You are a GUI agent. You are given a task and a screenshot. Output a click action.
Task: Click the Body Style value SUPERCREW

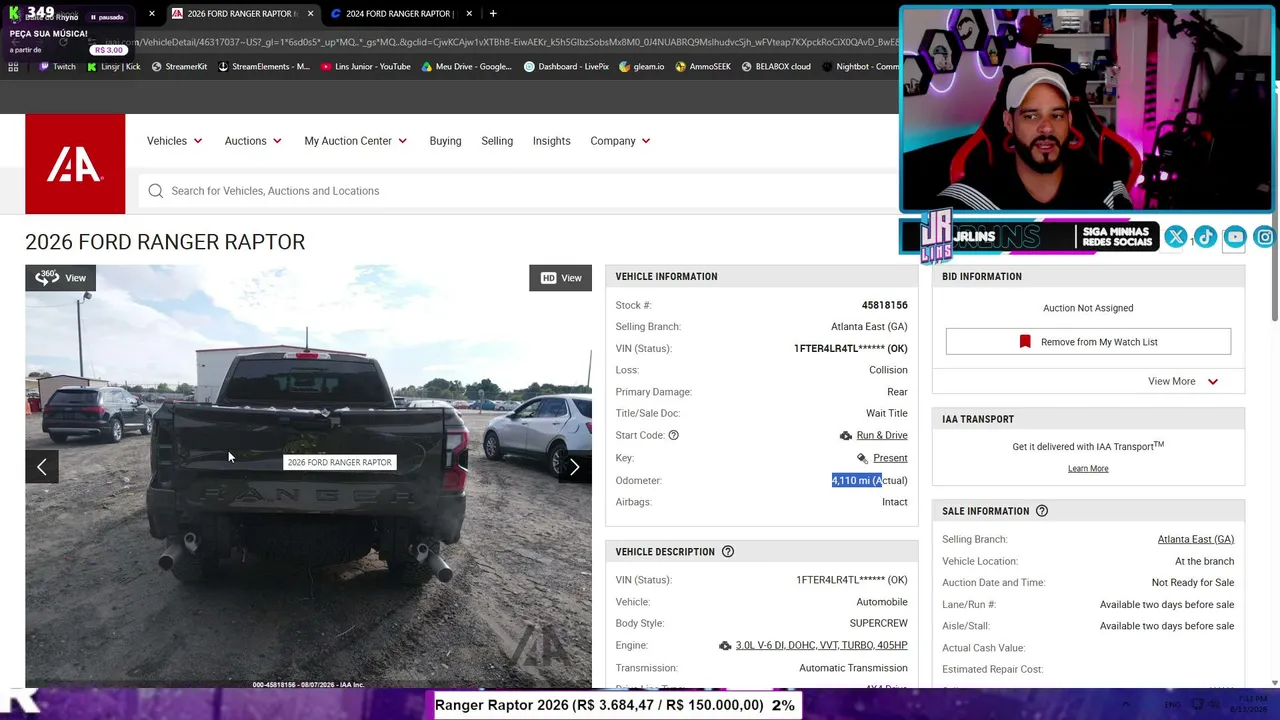[878, 624]
